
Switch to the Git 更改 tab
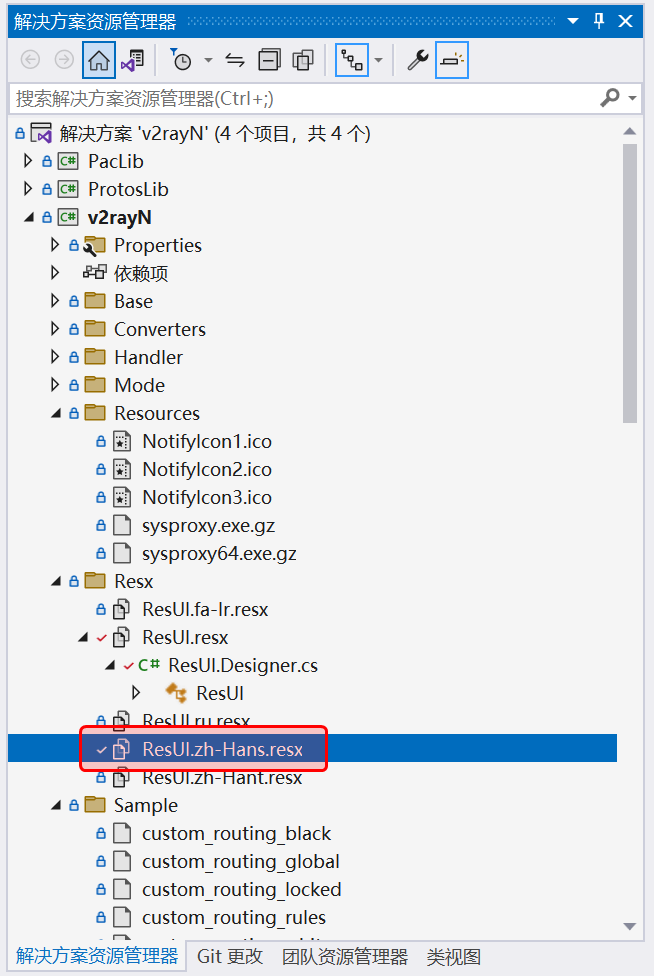click(230, 956)
